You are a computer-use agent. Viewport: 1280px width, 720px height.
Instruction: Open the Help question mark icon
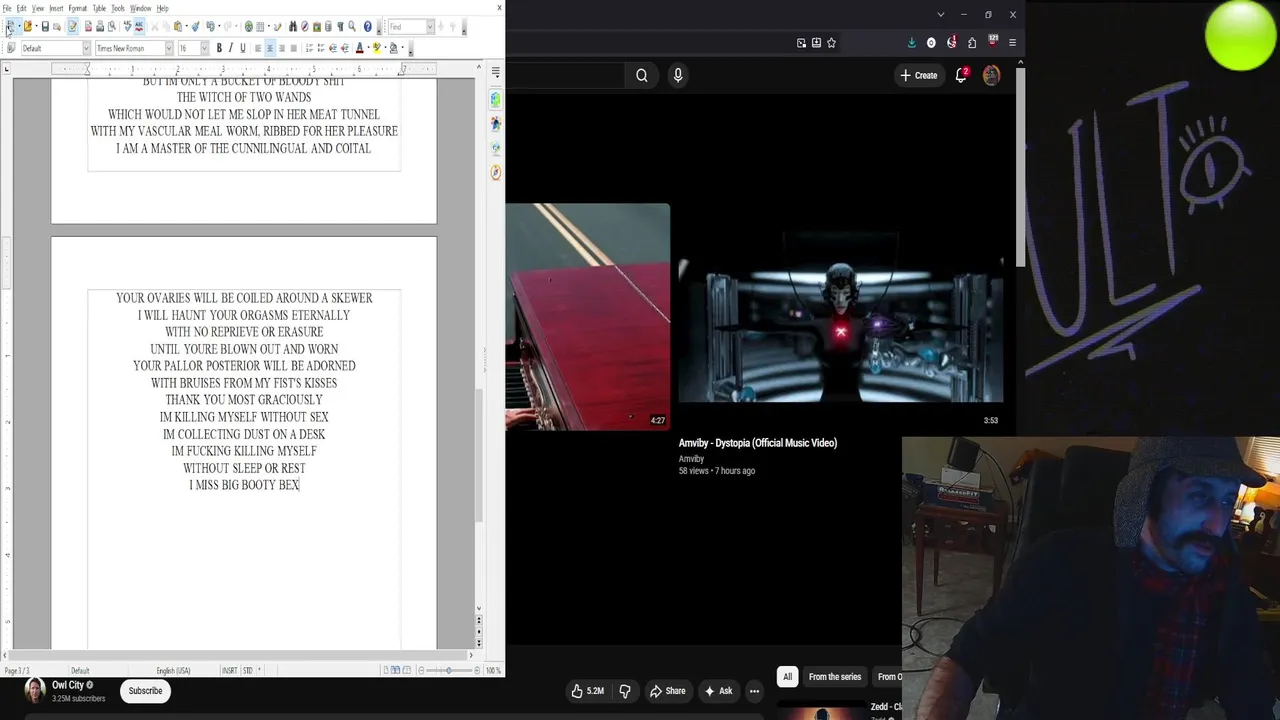367,27
